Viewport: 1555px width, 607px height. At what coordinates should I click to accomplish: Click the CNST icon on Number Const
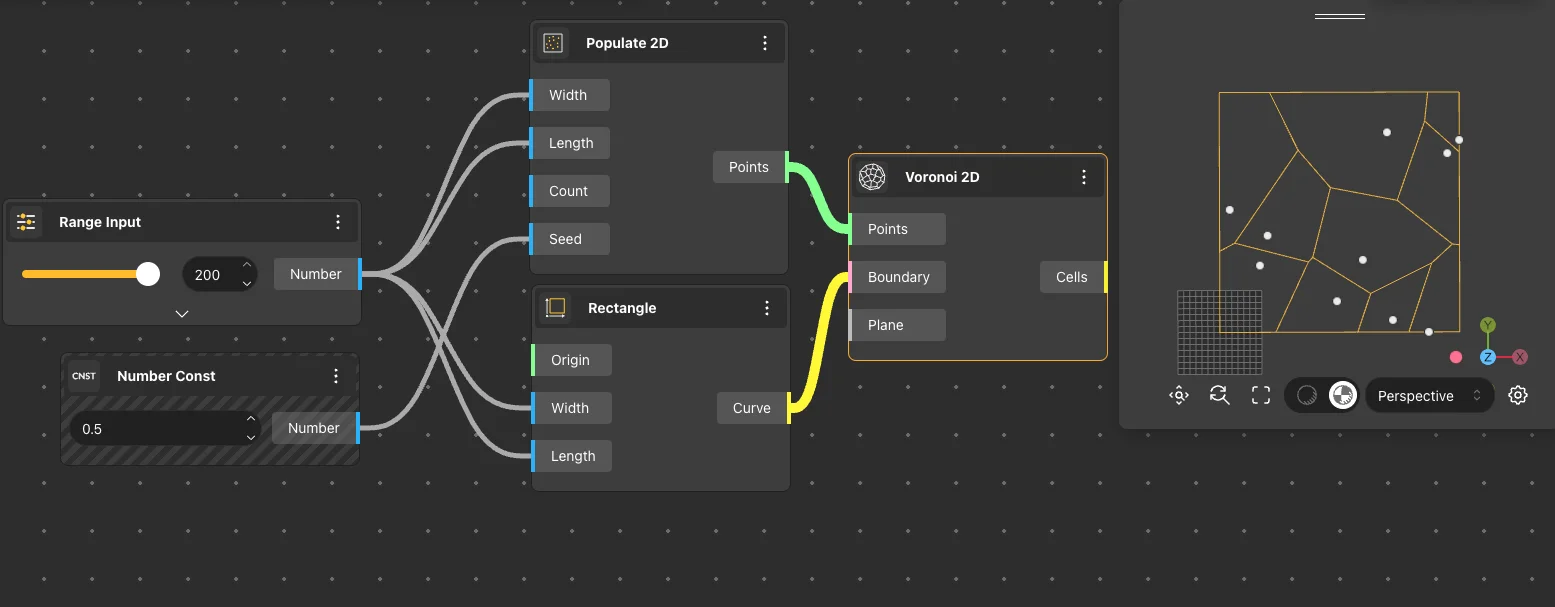click(x=84, y=376)
